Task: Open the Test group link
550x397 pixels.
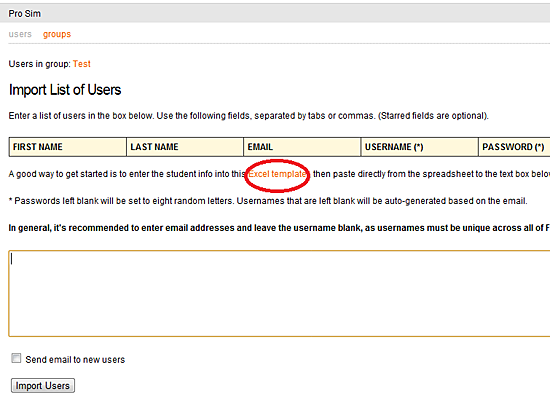Action: click(82, 64)
